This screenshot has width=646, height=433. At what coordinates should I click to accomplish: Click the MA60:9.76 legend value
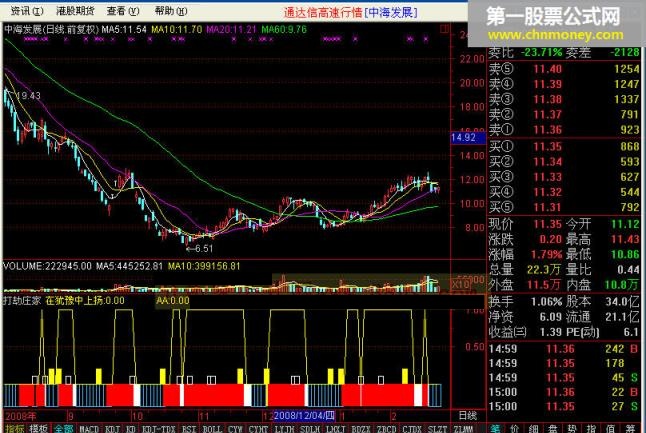284,29
